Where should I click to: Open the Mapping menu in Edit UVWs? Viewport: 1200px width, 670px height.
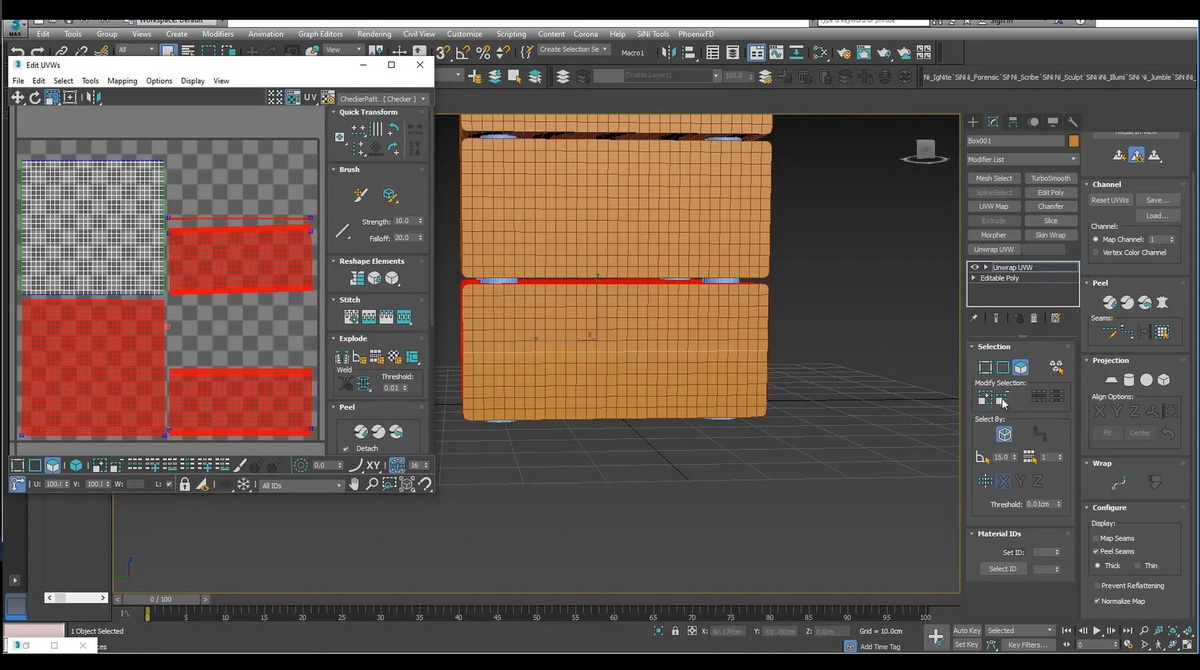122,81
